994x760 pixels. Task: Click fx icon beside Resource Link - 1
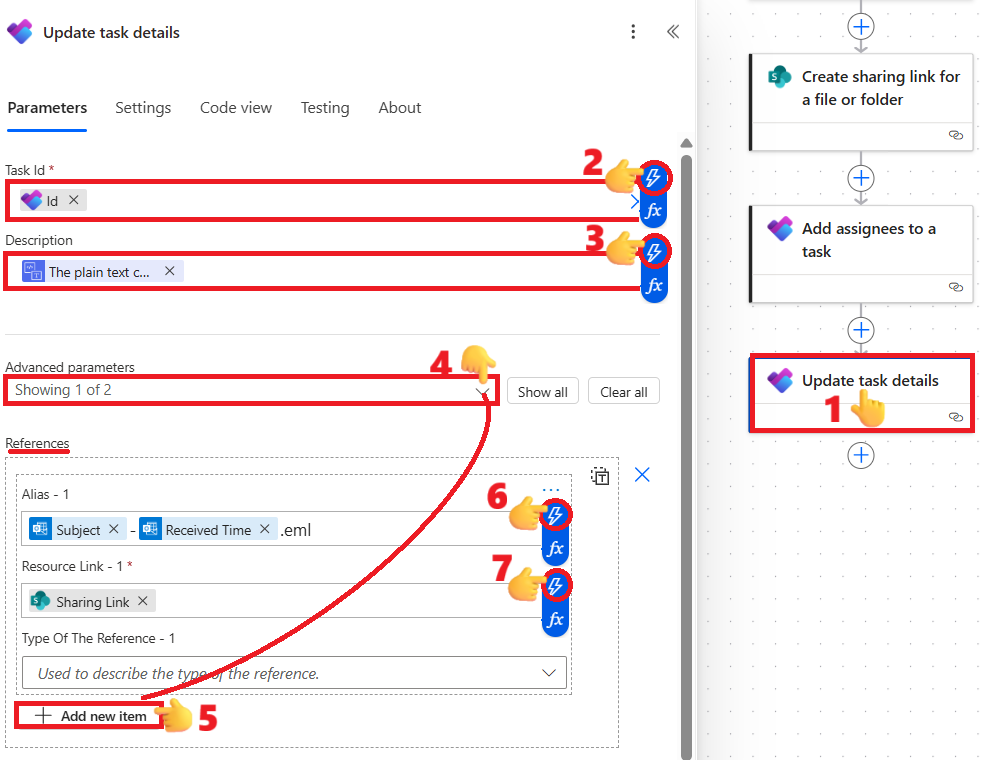[x=556, y=620]
